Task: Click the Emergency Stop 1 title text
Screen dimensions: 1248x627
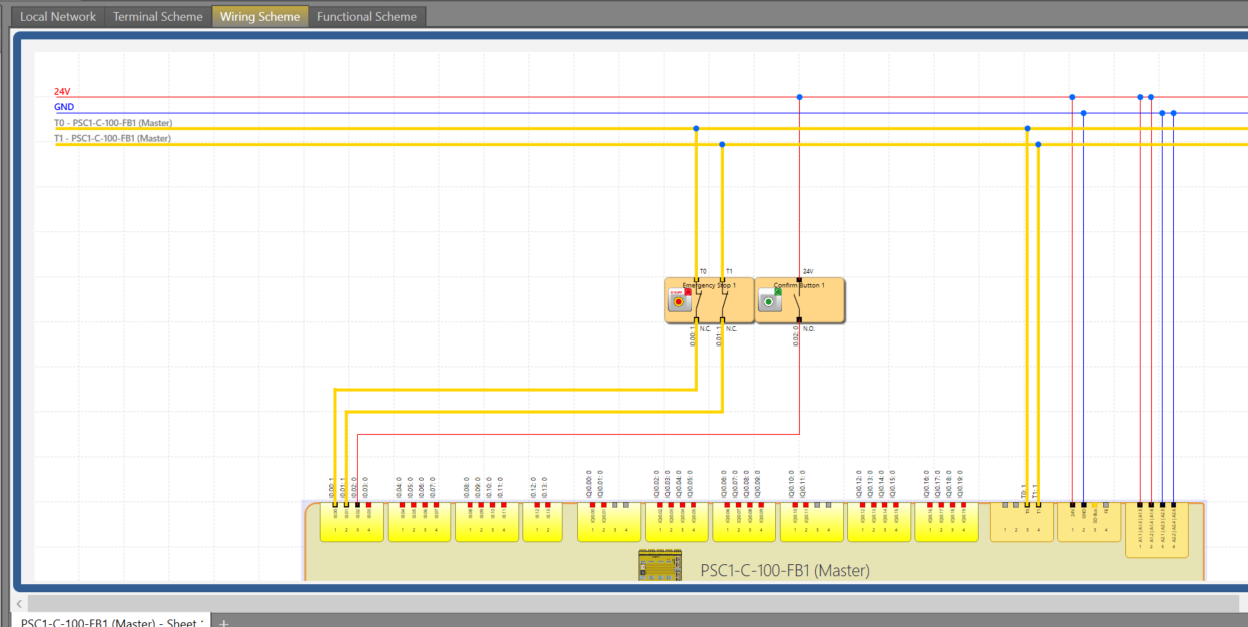Action: click(709, 285)
